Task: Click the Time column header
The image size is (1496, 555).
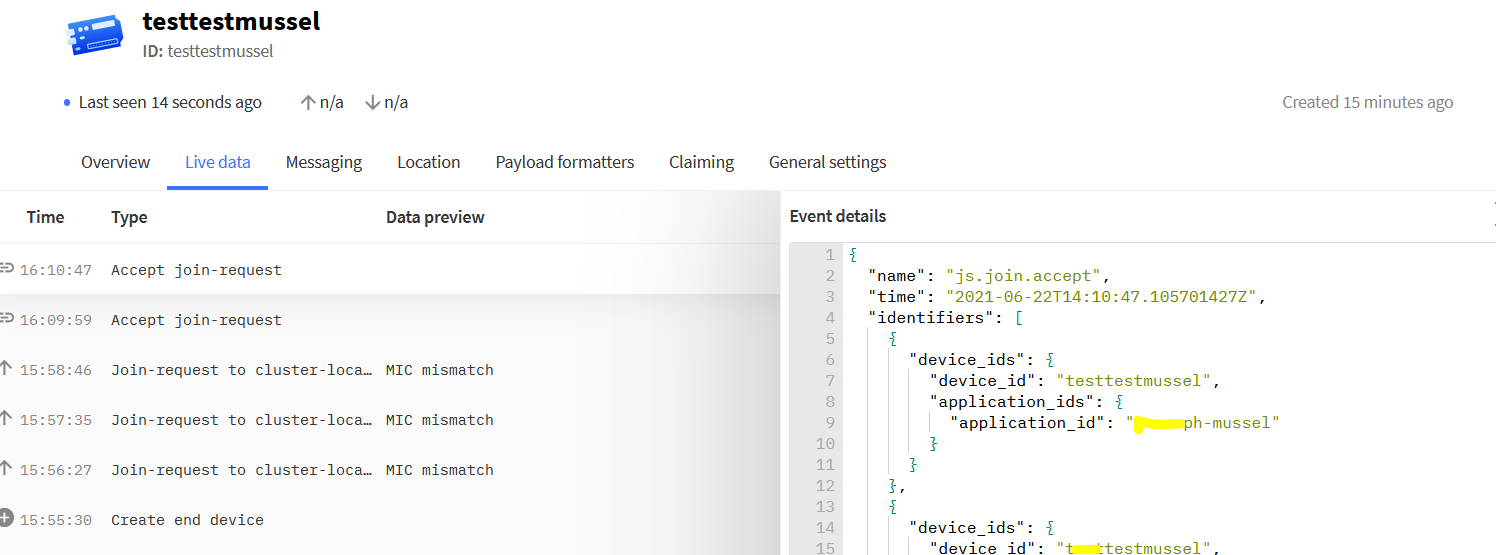Action: 45,217
